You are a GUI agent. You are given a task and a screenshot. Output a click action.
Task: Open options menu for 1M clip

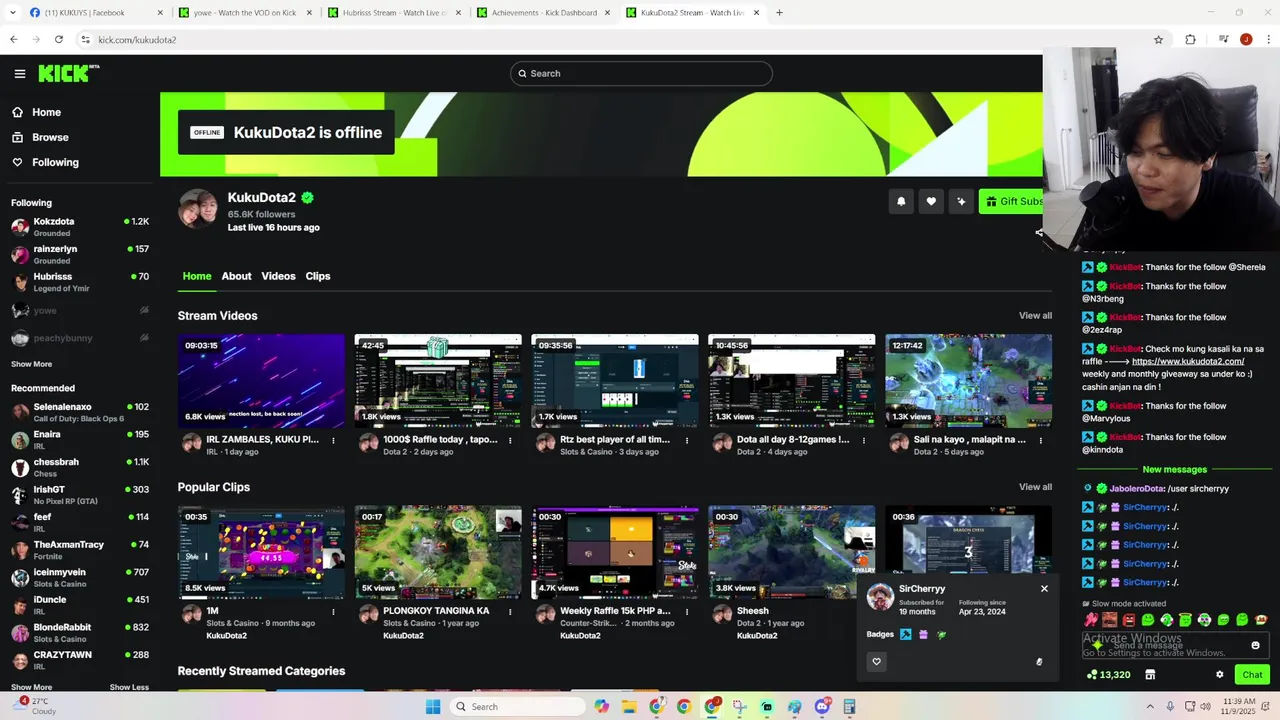click(x=333, y=611)
